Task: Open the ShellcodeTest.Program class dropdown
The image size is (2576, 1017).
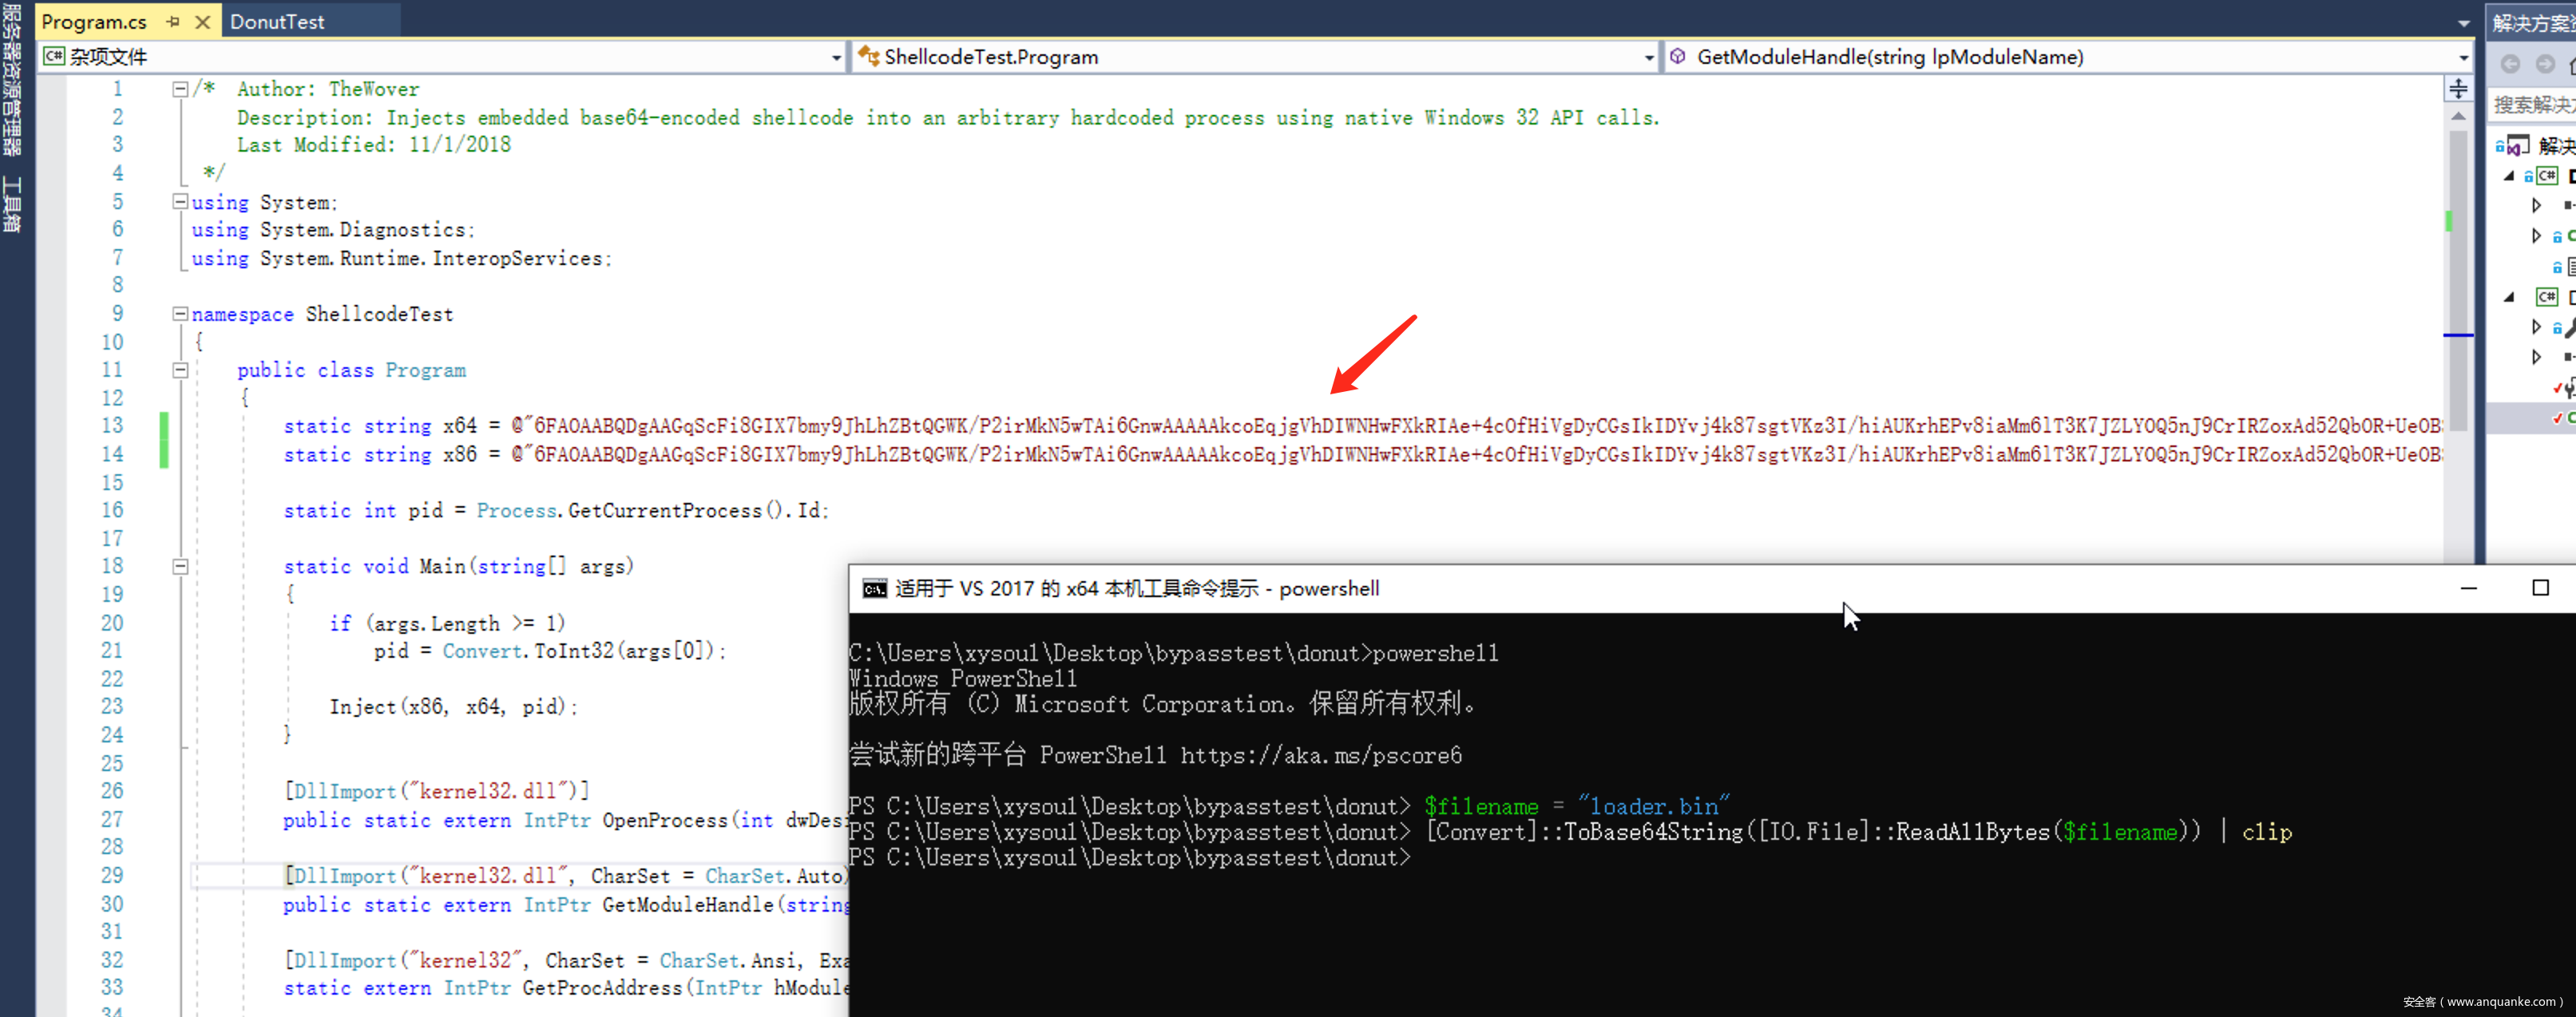Action: tap(1648, 58)
